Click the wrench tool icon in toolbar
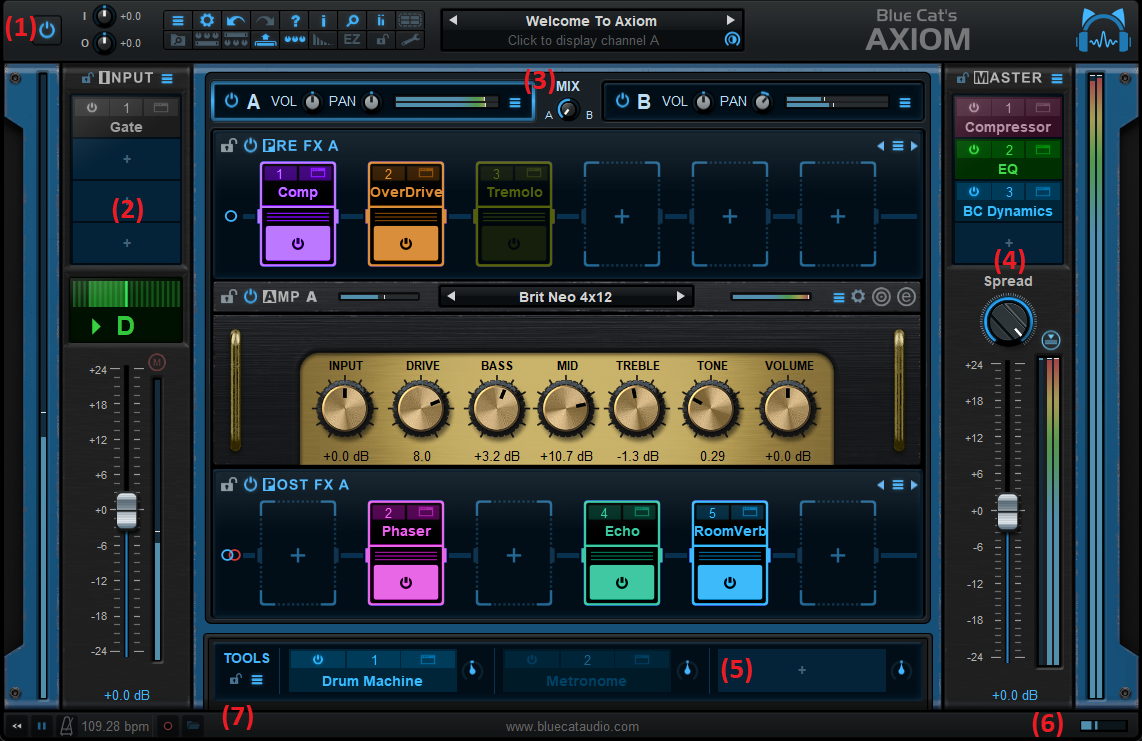The width and height of the screenshot is (1142, 741). tap(410, 40)
